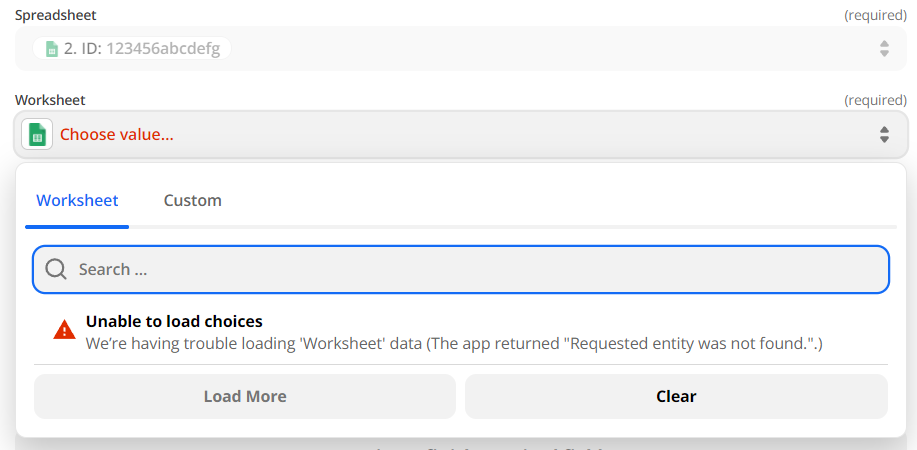Select the Worksheet tab
The image size is (917, 450).
tap(77, 200)
